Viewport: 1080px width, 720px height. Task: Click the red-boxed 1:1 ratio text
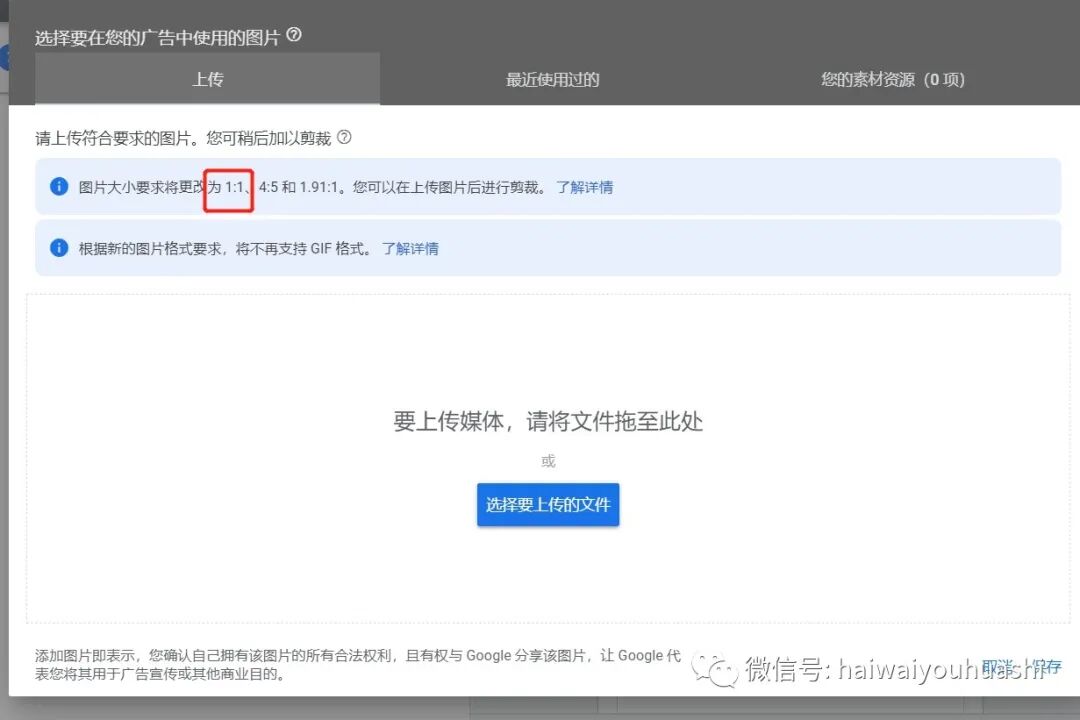tap(226, 187)
